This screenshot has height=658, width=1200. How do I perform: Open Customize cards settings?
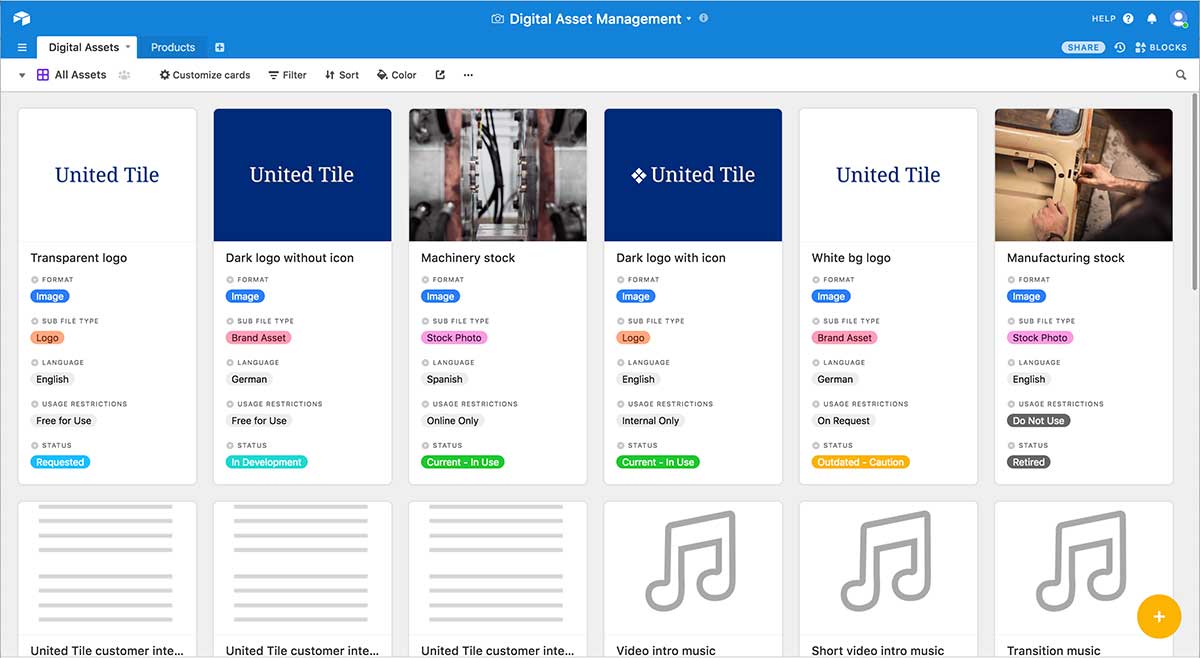[205, 75]
